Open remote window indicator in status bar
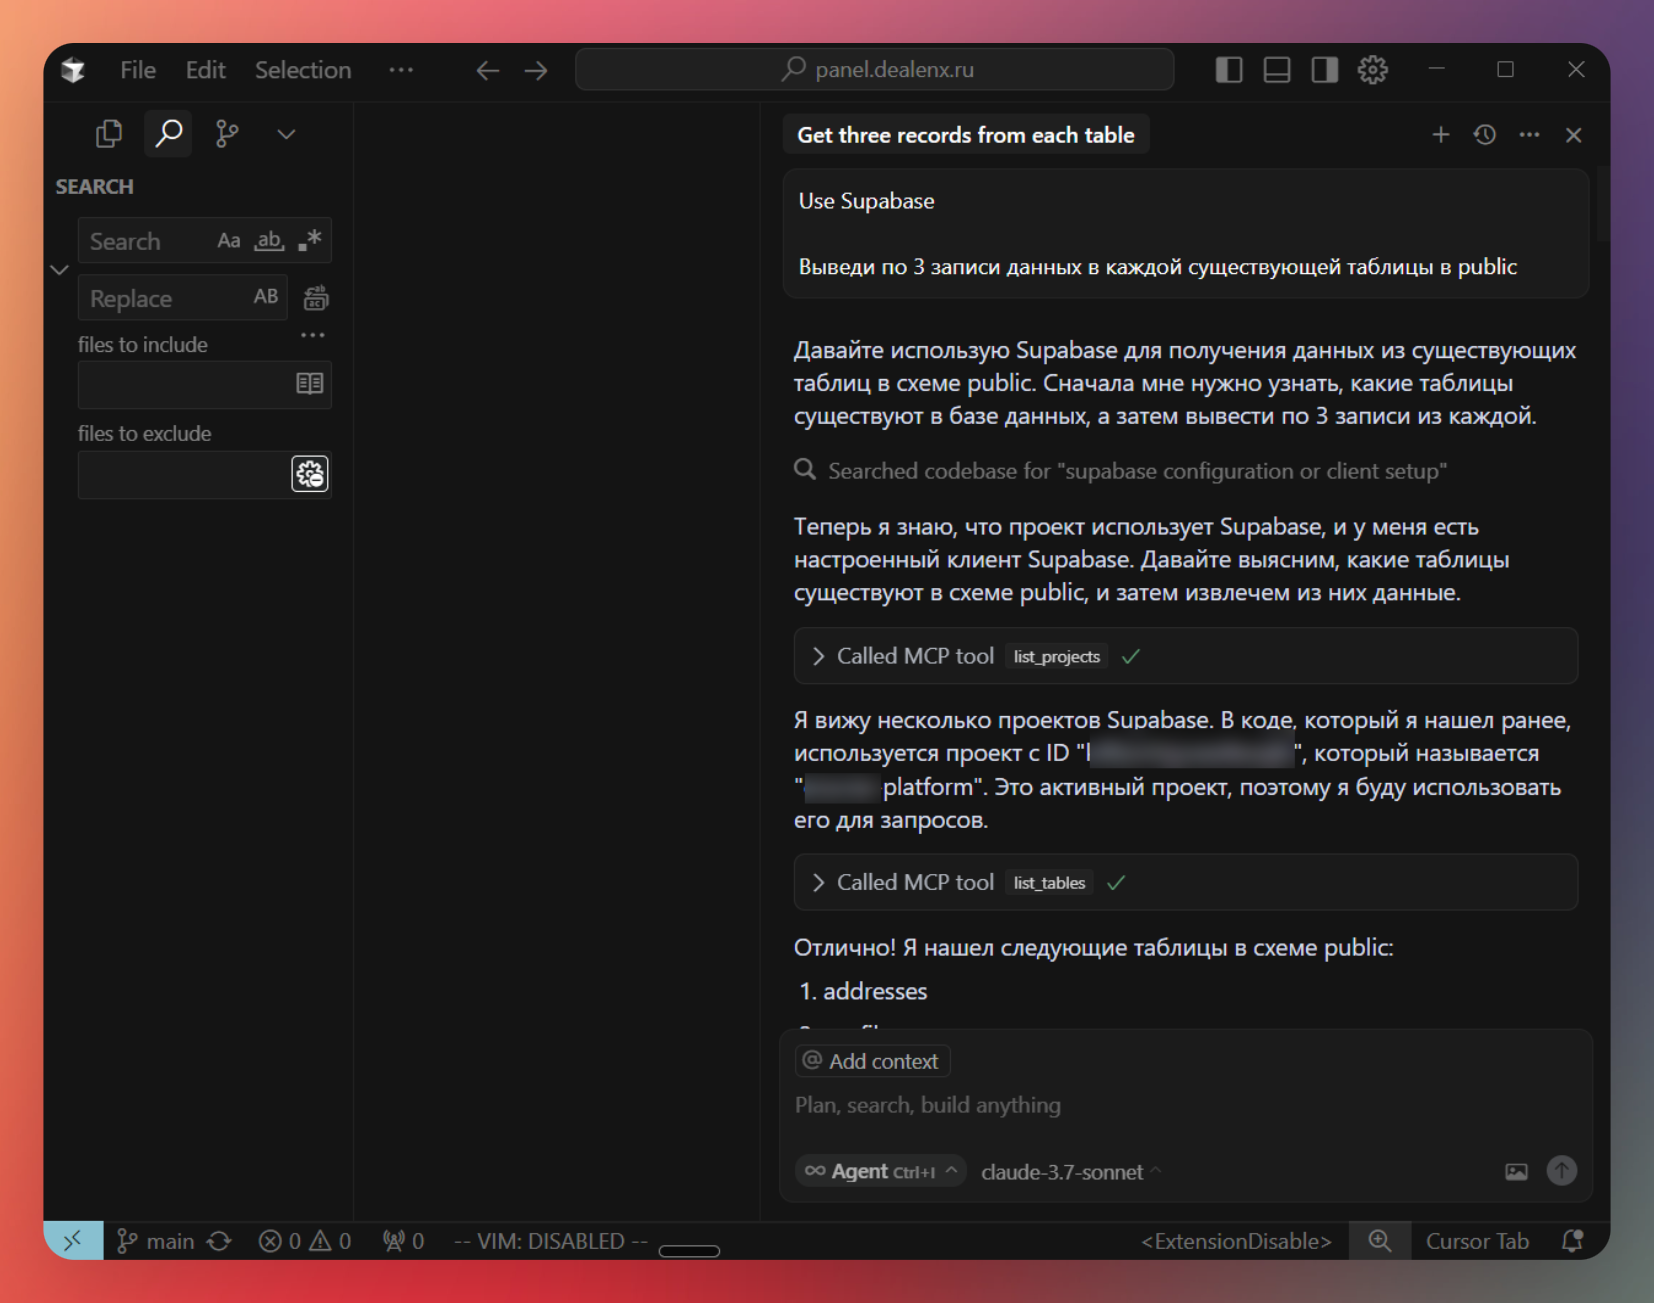 coord(73,1241)
